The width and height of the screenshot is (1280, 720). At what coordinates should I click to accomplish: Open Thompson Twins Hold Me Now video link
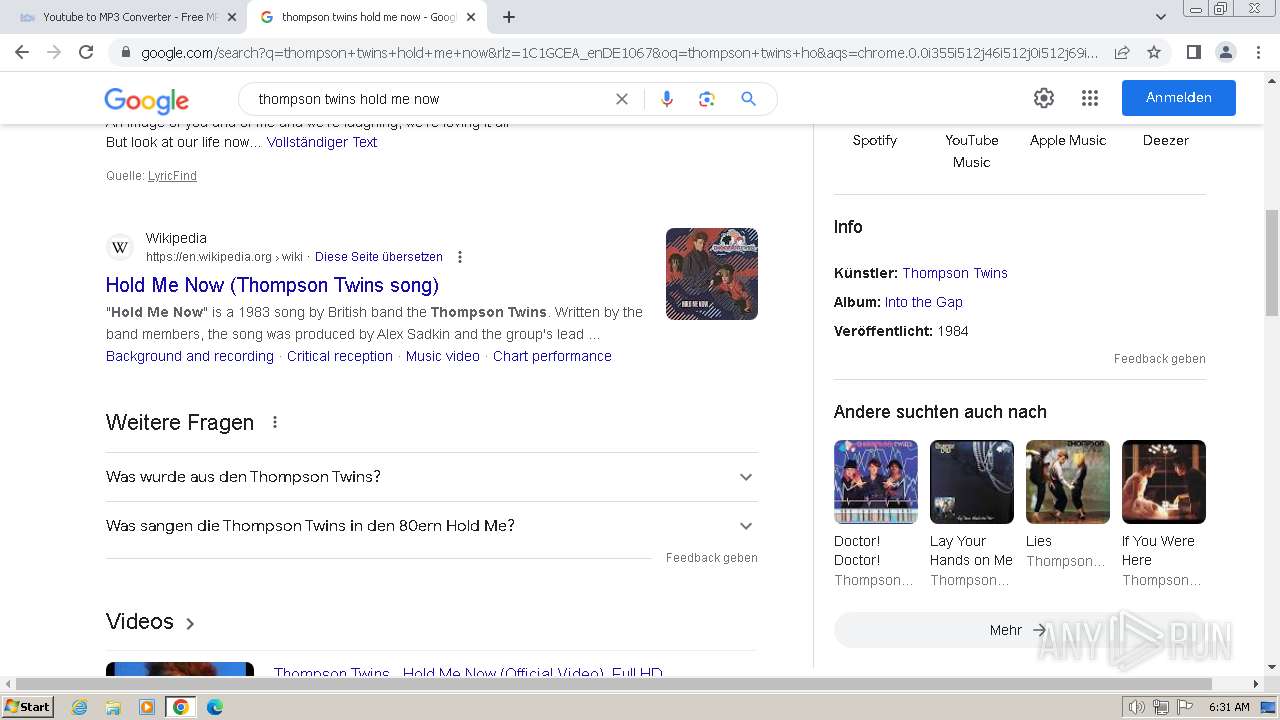point(468,673)
